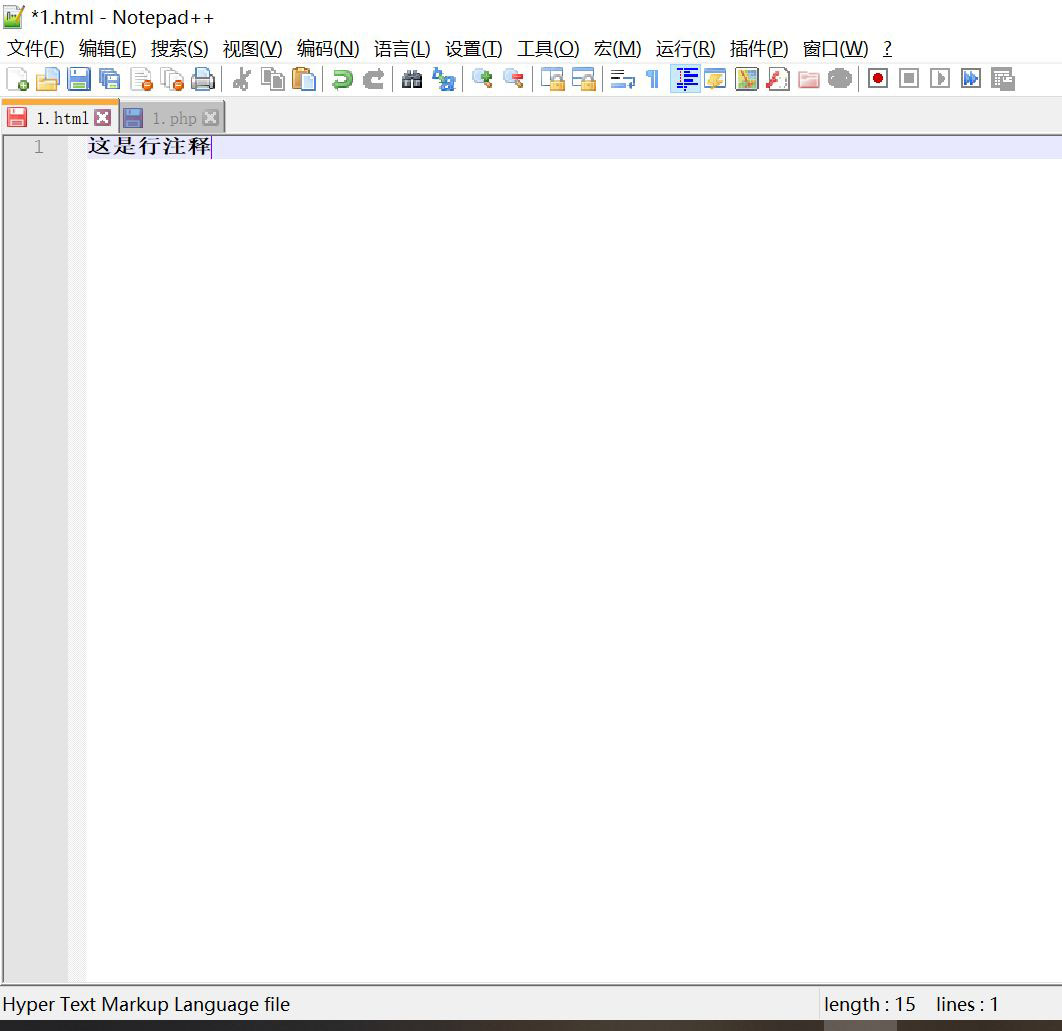Open the 窗口(W) menu
The height and width of the screenshot is (1031, 1062).
coord(835,49)
